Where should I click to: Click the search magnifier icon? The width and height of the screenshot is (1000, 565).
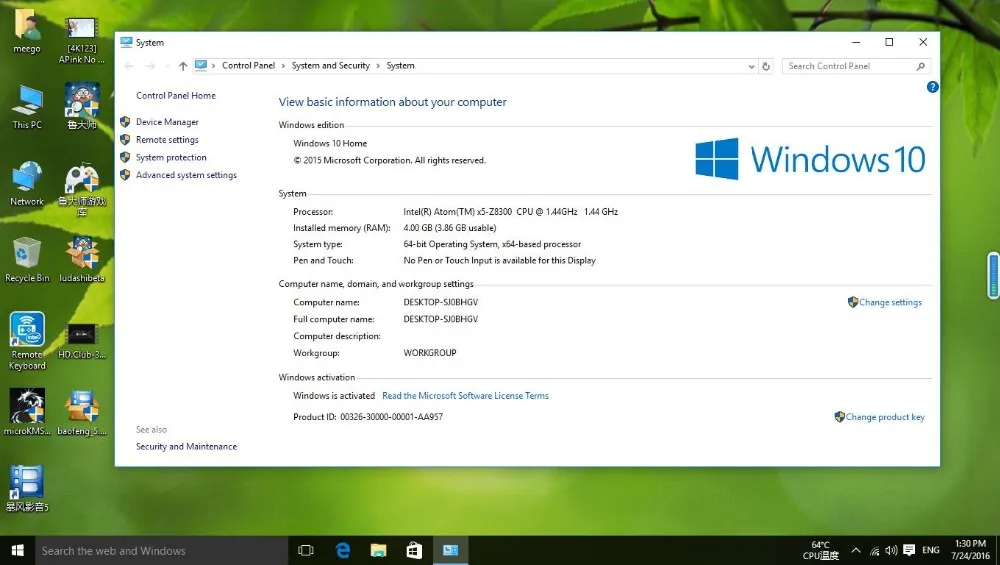coord(920,66)
